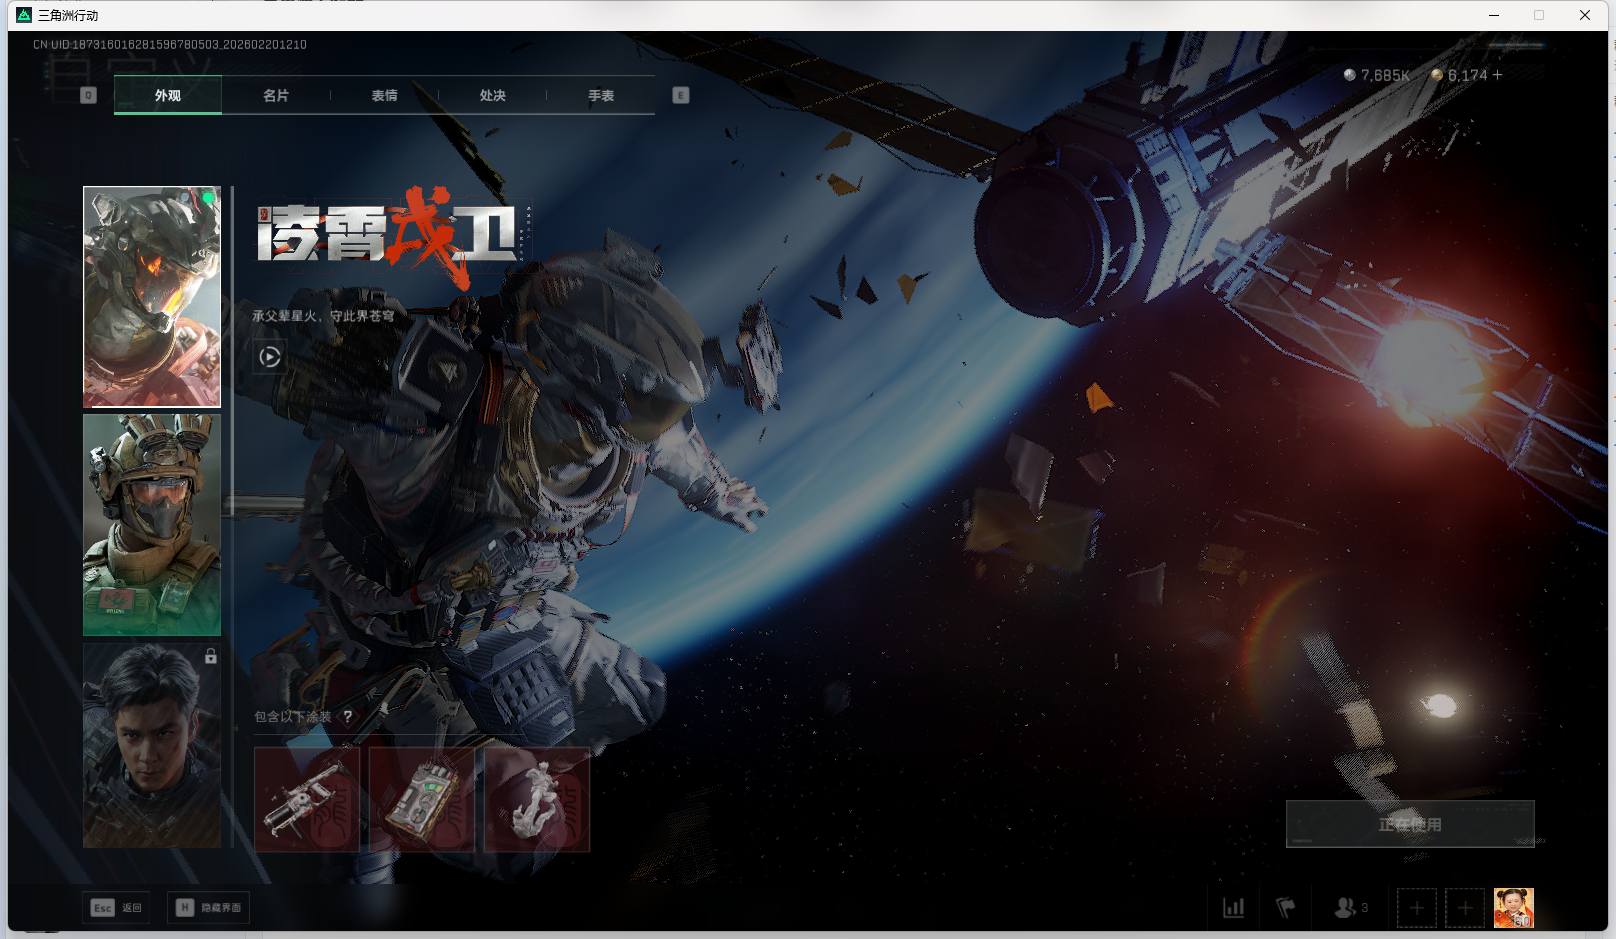Image resolution: width=1616 pixels, height=939 pixels.
Task: Click the 包含以下涂装 label
Action: pyautogui.click(x=292, y=716)
